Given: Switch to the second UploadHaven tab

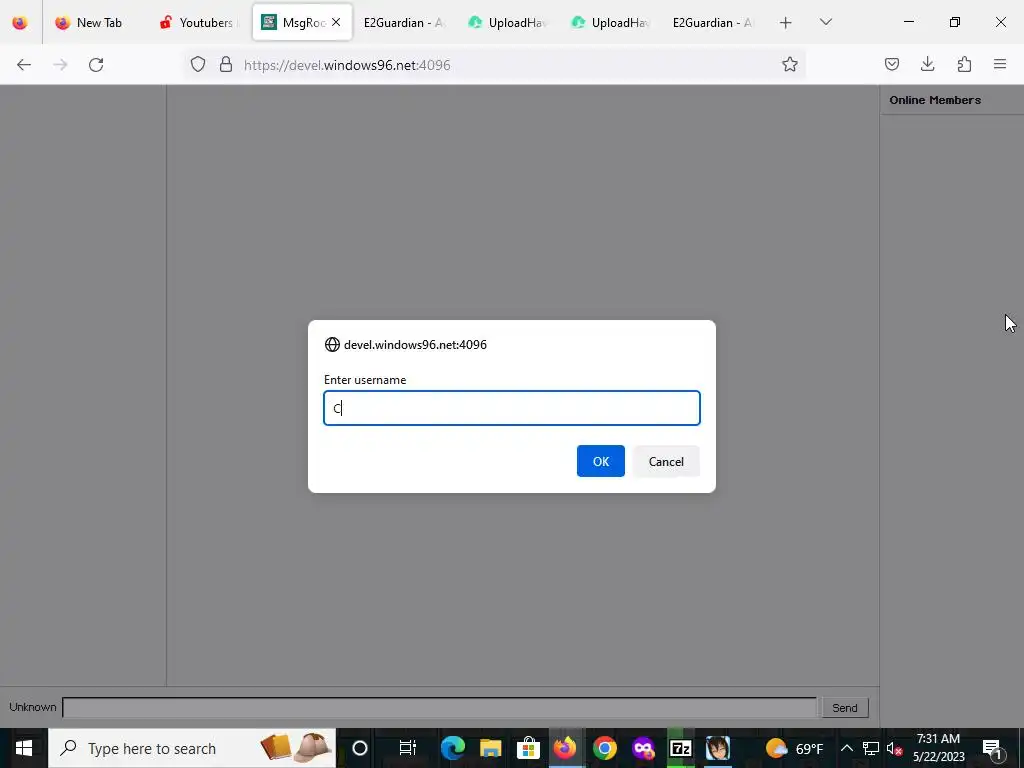Looking at the screenshot, I should pyautogui.click(x=611, y=22).
